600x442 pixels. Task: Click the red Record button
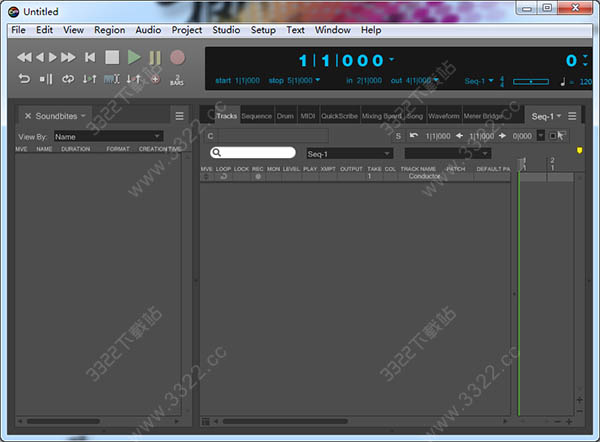click(177, 58)
